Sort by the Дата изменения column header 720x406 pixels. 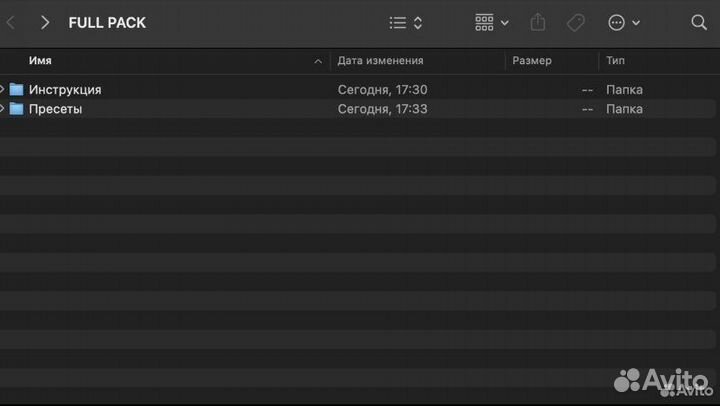(380, 61)
